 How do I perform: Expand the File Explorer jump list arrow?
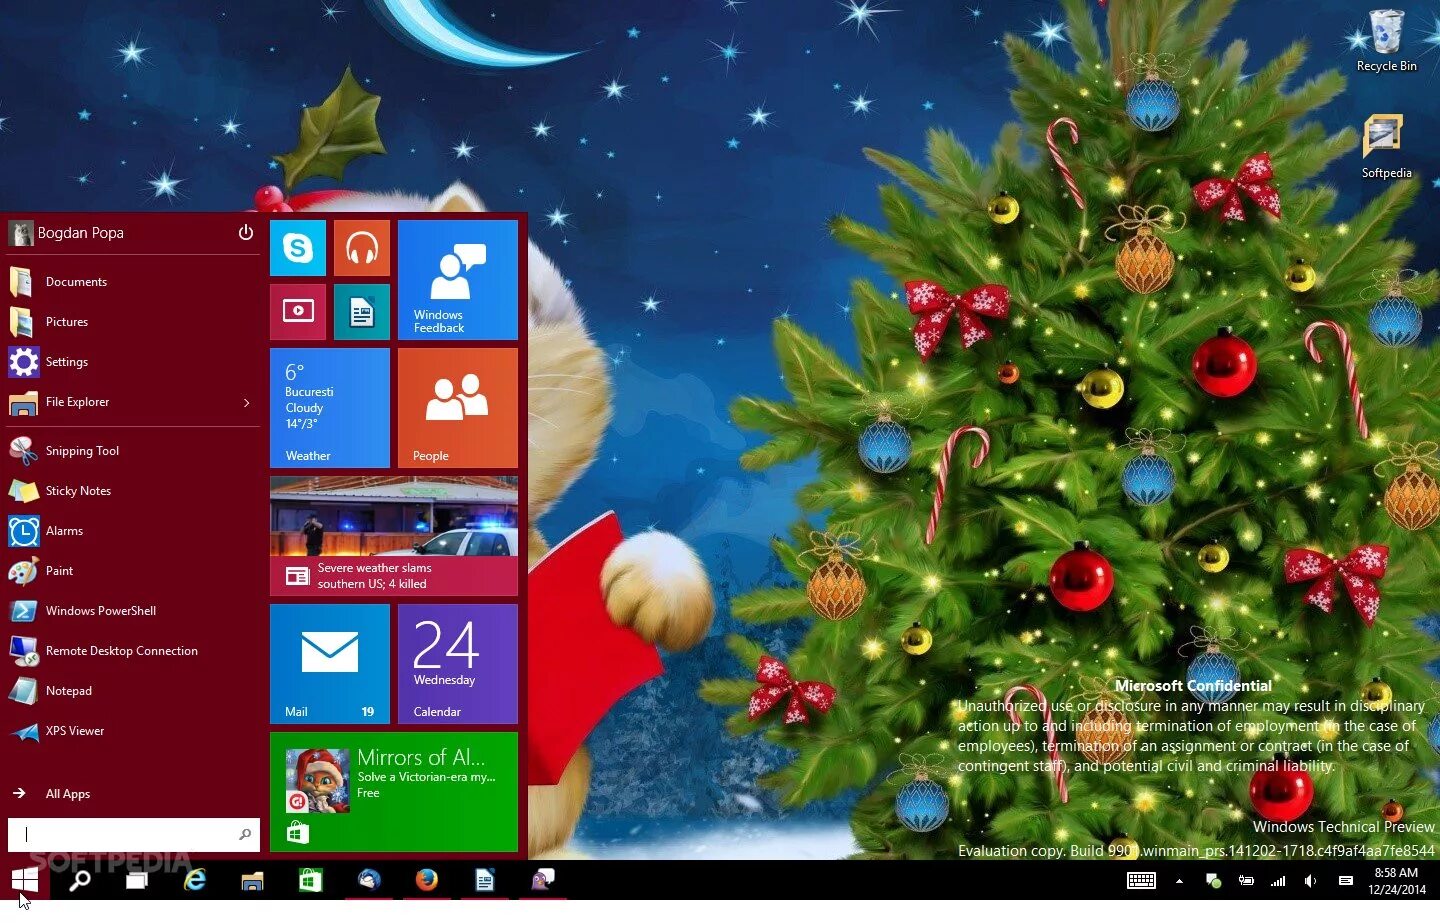(247, 403)
